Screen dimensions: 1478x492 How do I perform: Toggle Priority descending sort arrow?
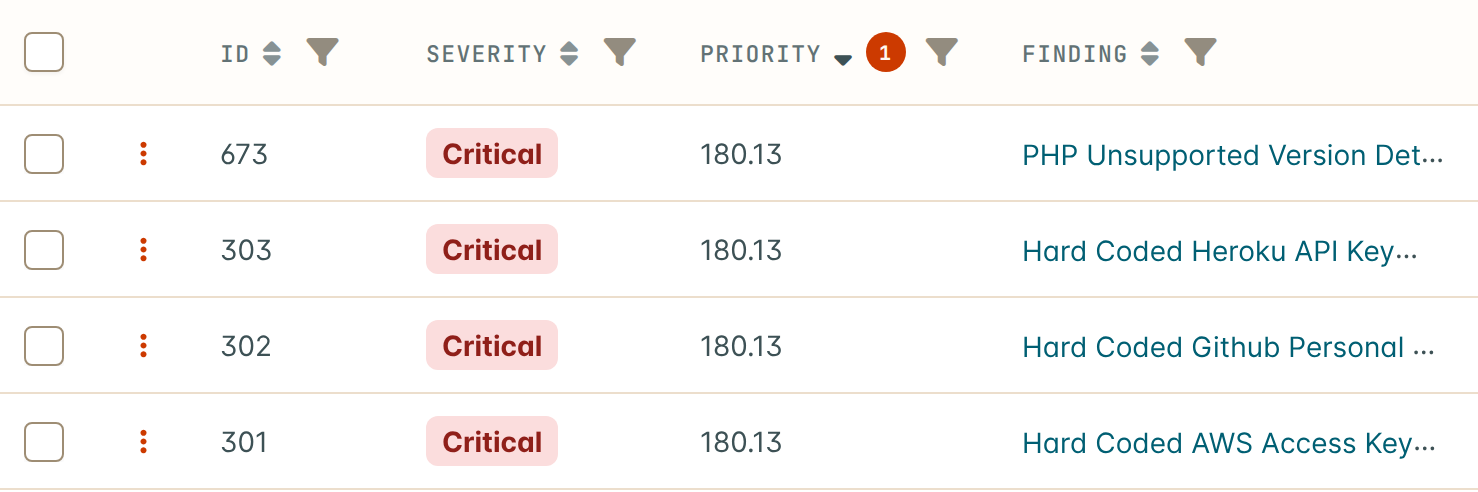(843, 60)
